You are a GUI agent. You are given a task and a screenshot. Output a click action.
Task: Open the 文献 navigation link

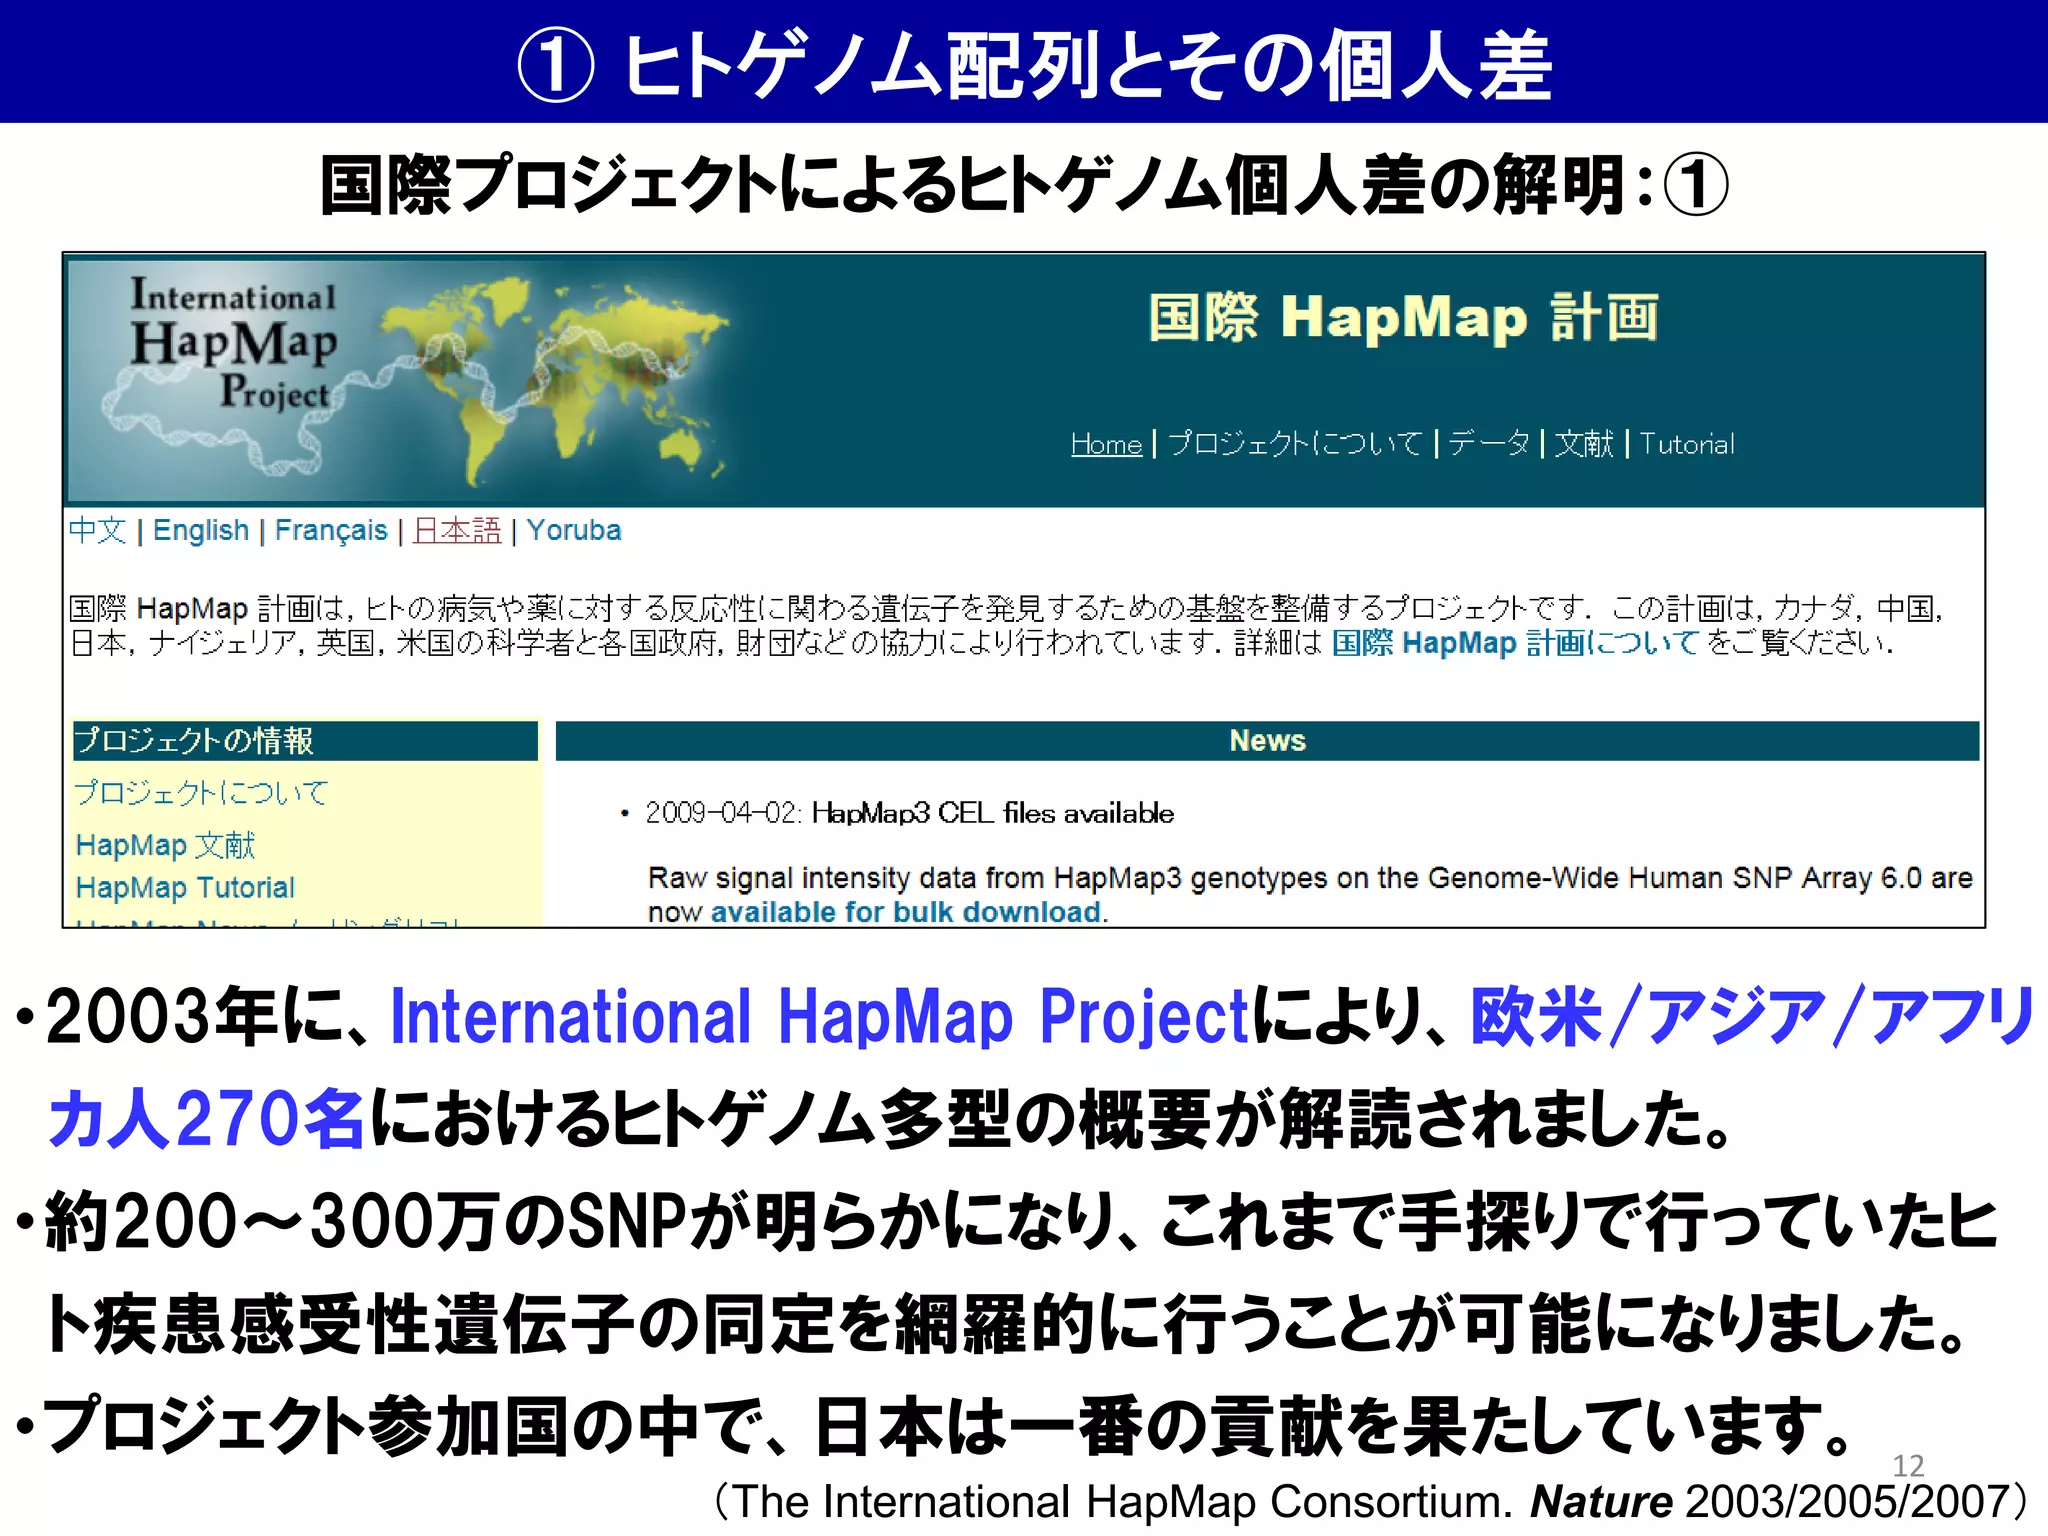coord(1583,443)
